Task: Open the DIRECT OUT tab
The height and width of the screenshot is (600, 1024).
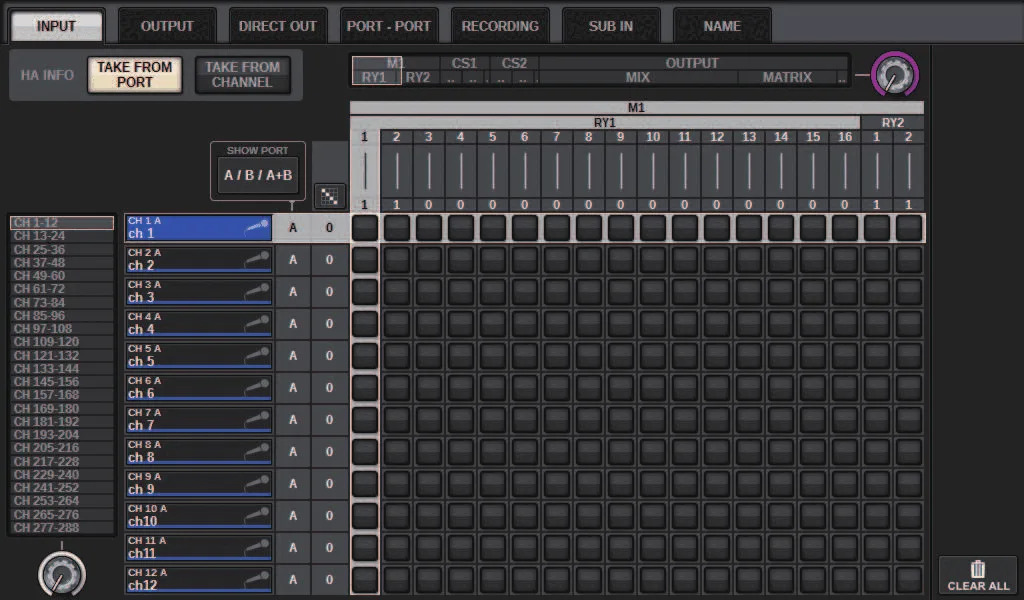Action: click(x=278, y=26)
